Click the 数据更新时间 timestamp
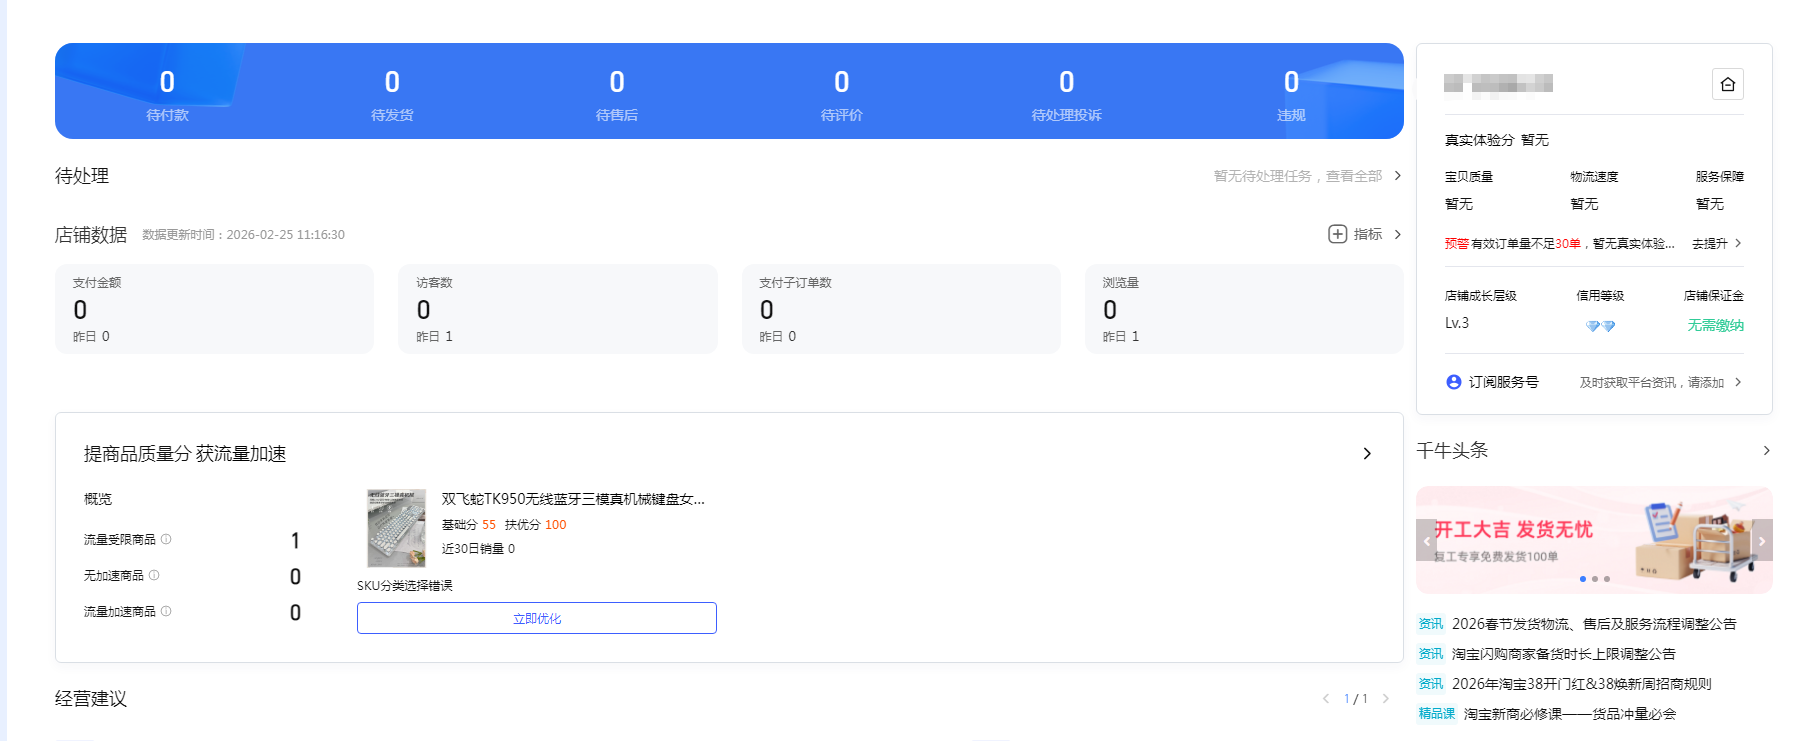The image size is (1813, 741). click(x=243, y=235)
